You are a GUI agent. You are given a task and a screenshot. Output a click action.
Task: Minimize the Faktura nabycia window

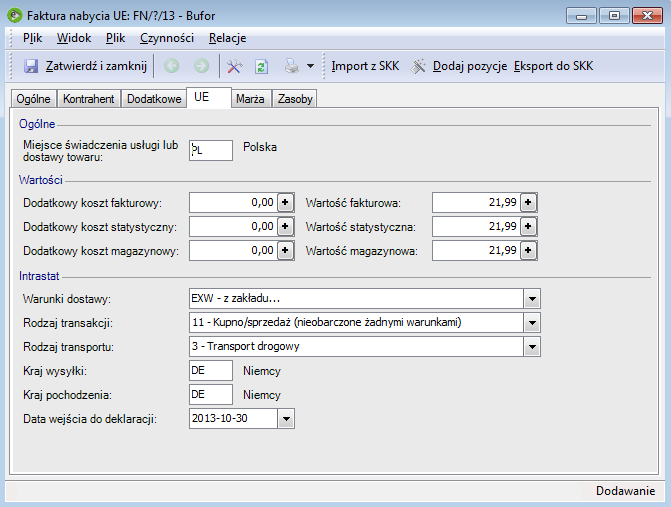[581, 16]
